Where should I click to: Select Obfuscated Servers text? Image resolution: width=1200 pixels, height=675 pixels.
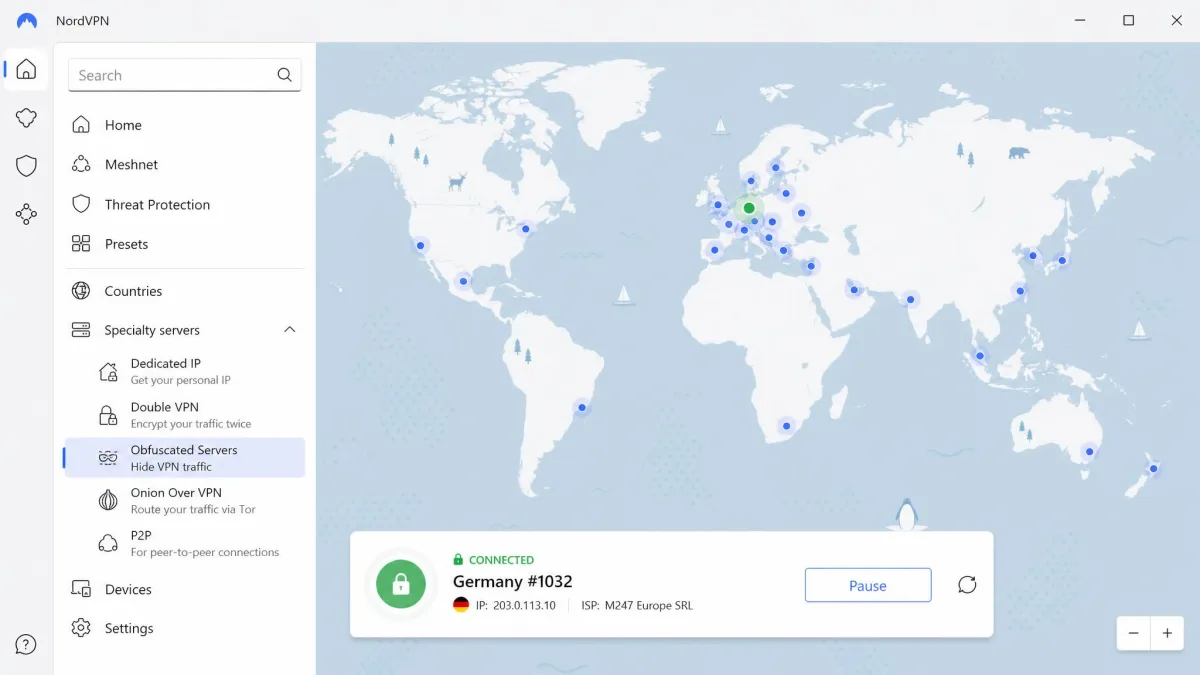point(184,450)
